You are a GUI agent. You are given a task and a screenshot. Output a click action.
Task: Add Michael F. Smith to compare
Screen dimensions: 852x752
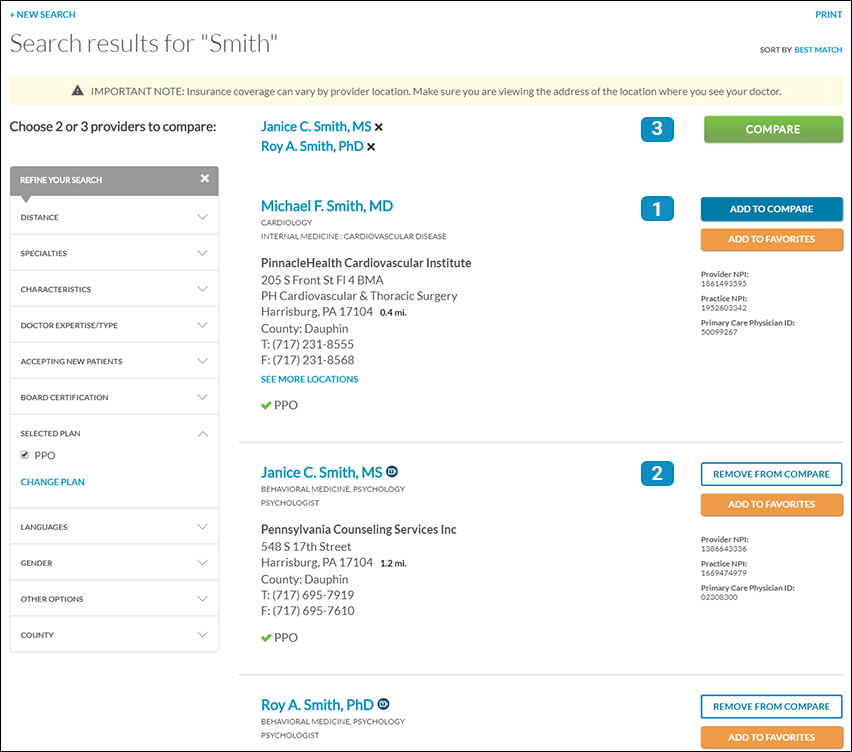click(x=771, y=209)
